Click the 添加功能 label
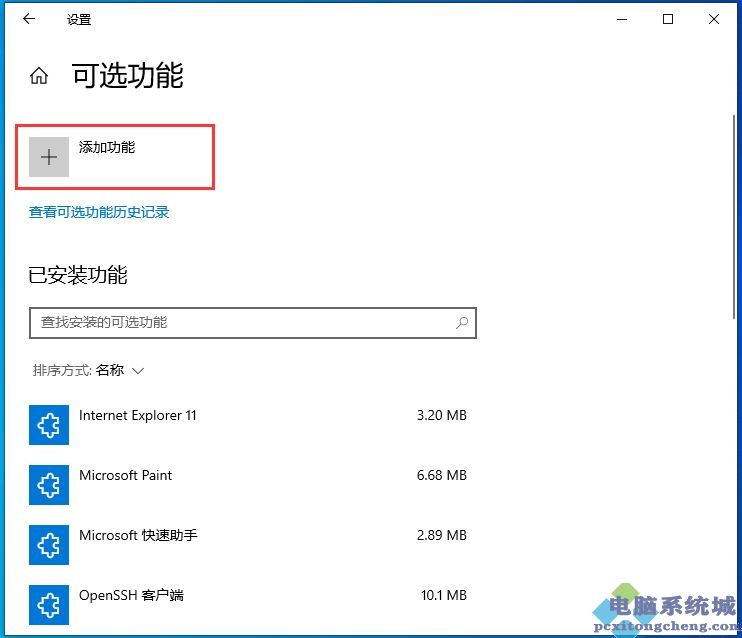Image resolution: width=742 pixels, height=638 pixels. (107, 147)
